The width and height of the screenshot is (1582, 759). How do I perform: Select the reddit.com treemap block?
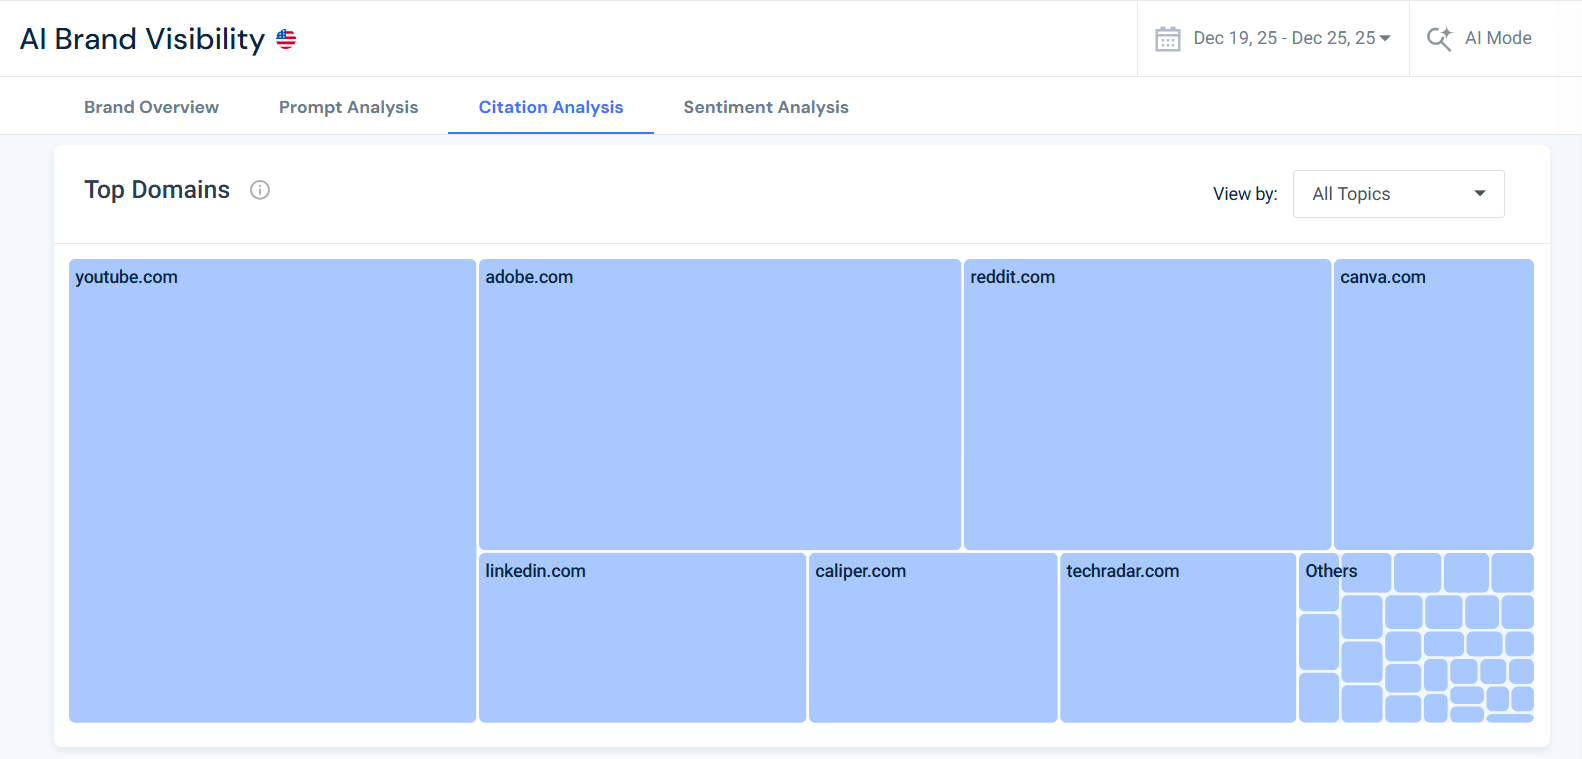(x=1147, y=405)
